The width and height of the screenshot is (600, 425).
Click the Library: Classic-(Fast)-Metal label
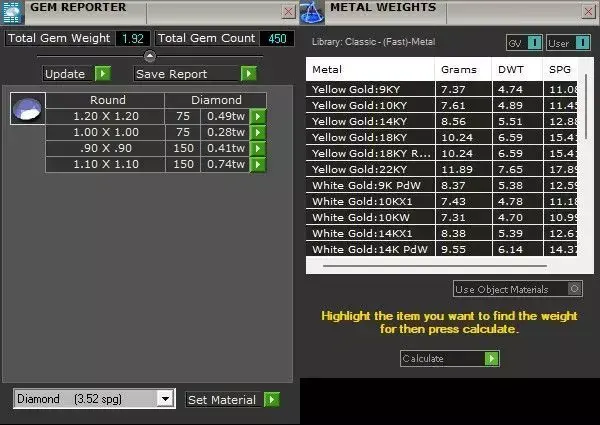point(373,42)
